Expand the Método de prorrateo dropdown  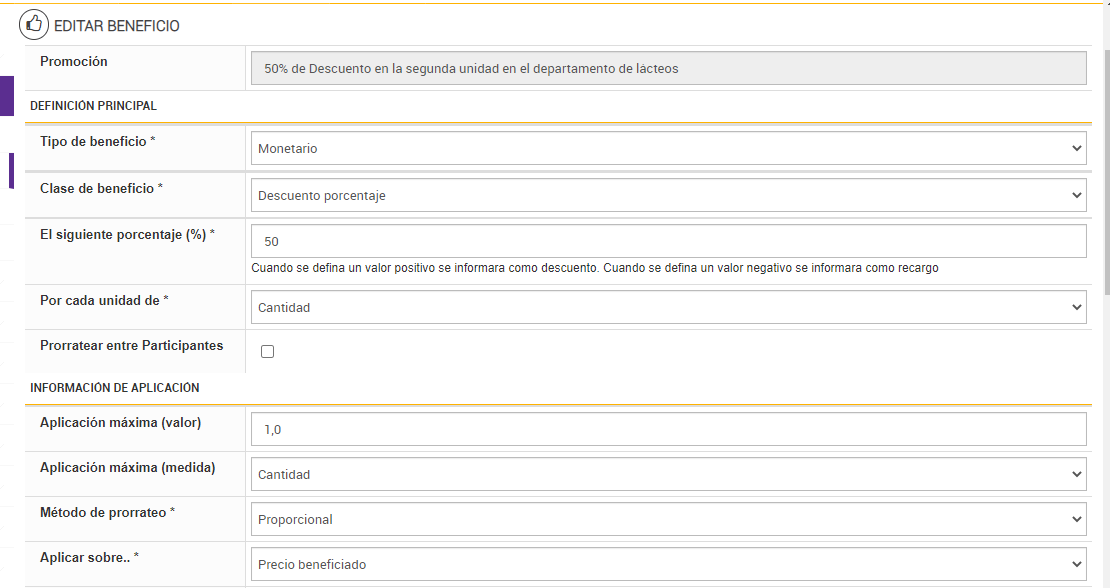click(x=668, y=519)
